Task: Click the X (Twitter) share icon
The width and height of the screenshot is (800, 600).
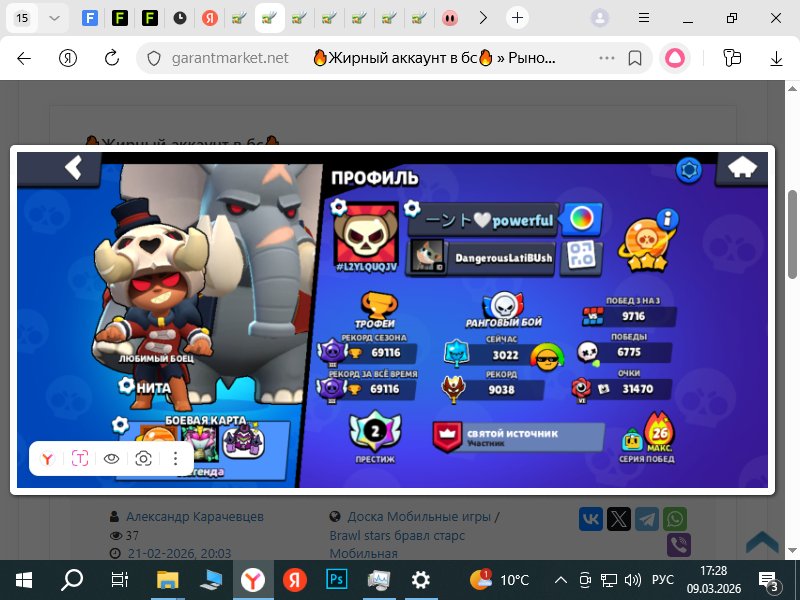Action: pyautogui.click(x=619, y=519)
